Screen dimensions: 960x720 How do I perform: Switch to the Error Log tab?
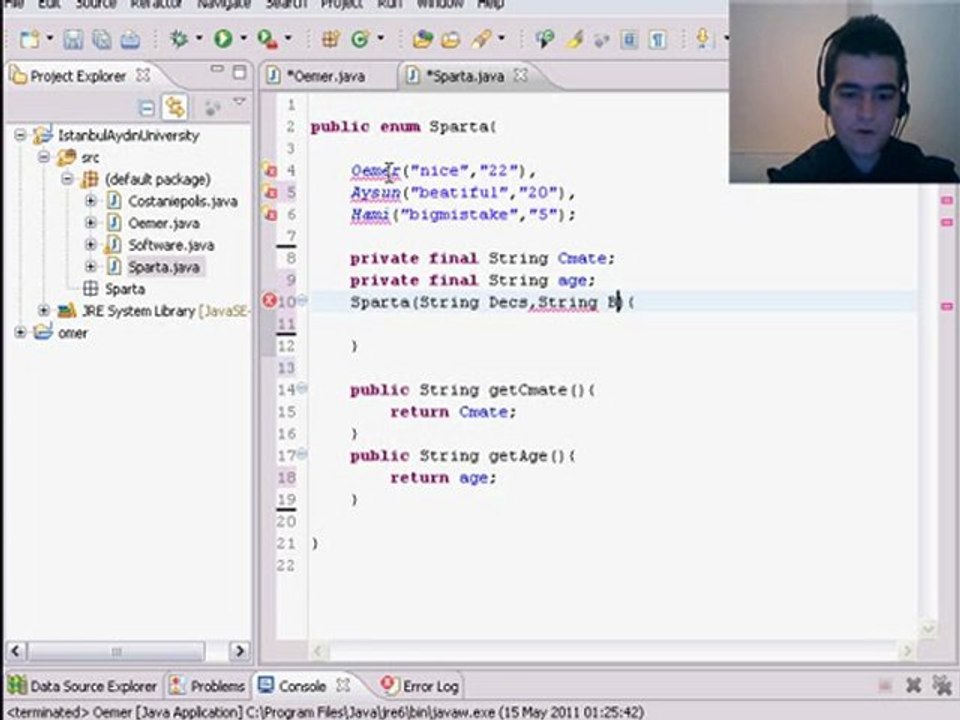coord(420,686)
